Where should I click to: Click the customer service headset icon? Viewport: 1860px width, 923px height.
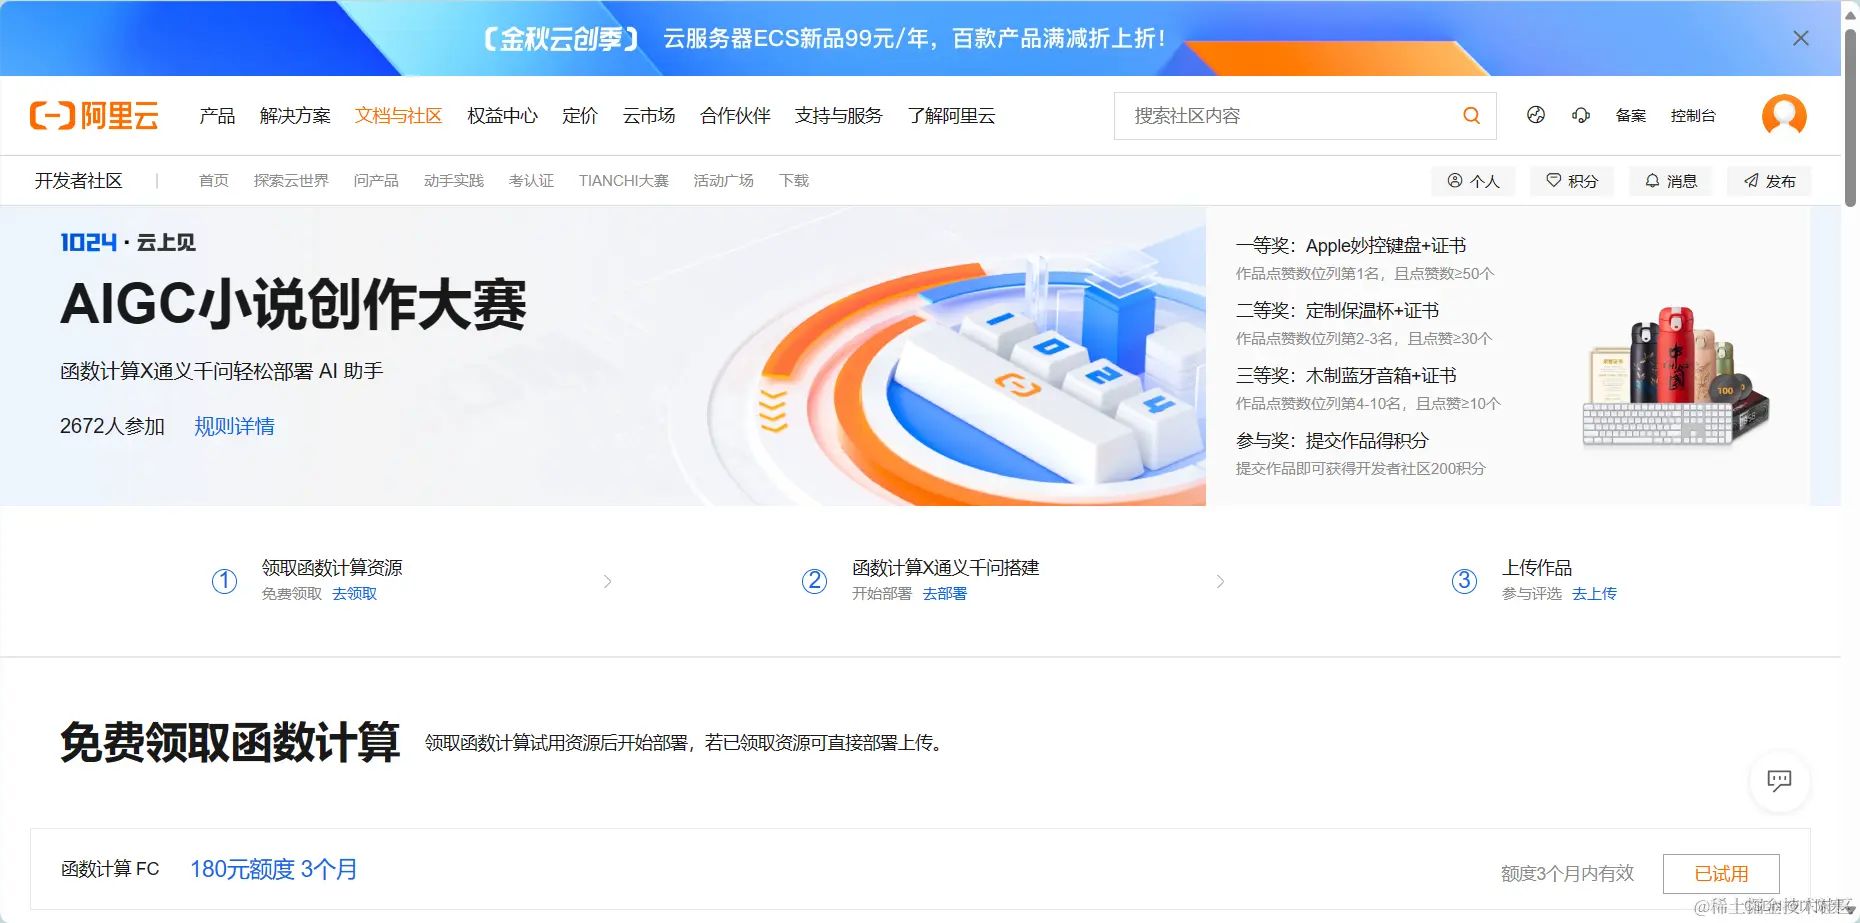click(x=1581, y=115)
